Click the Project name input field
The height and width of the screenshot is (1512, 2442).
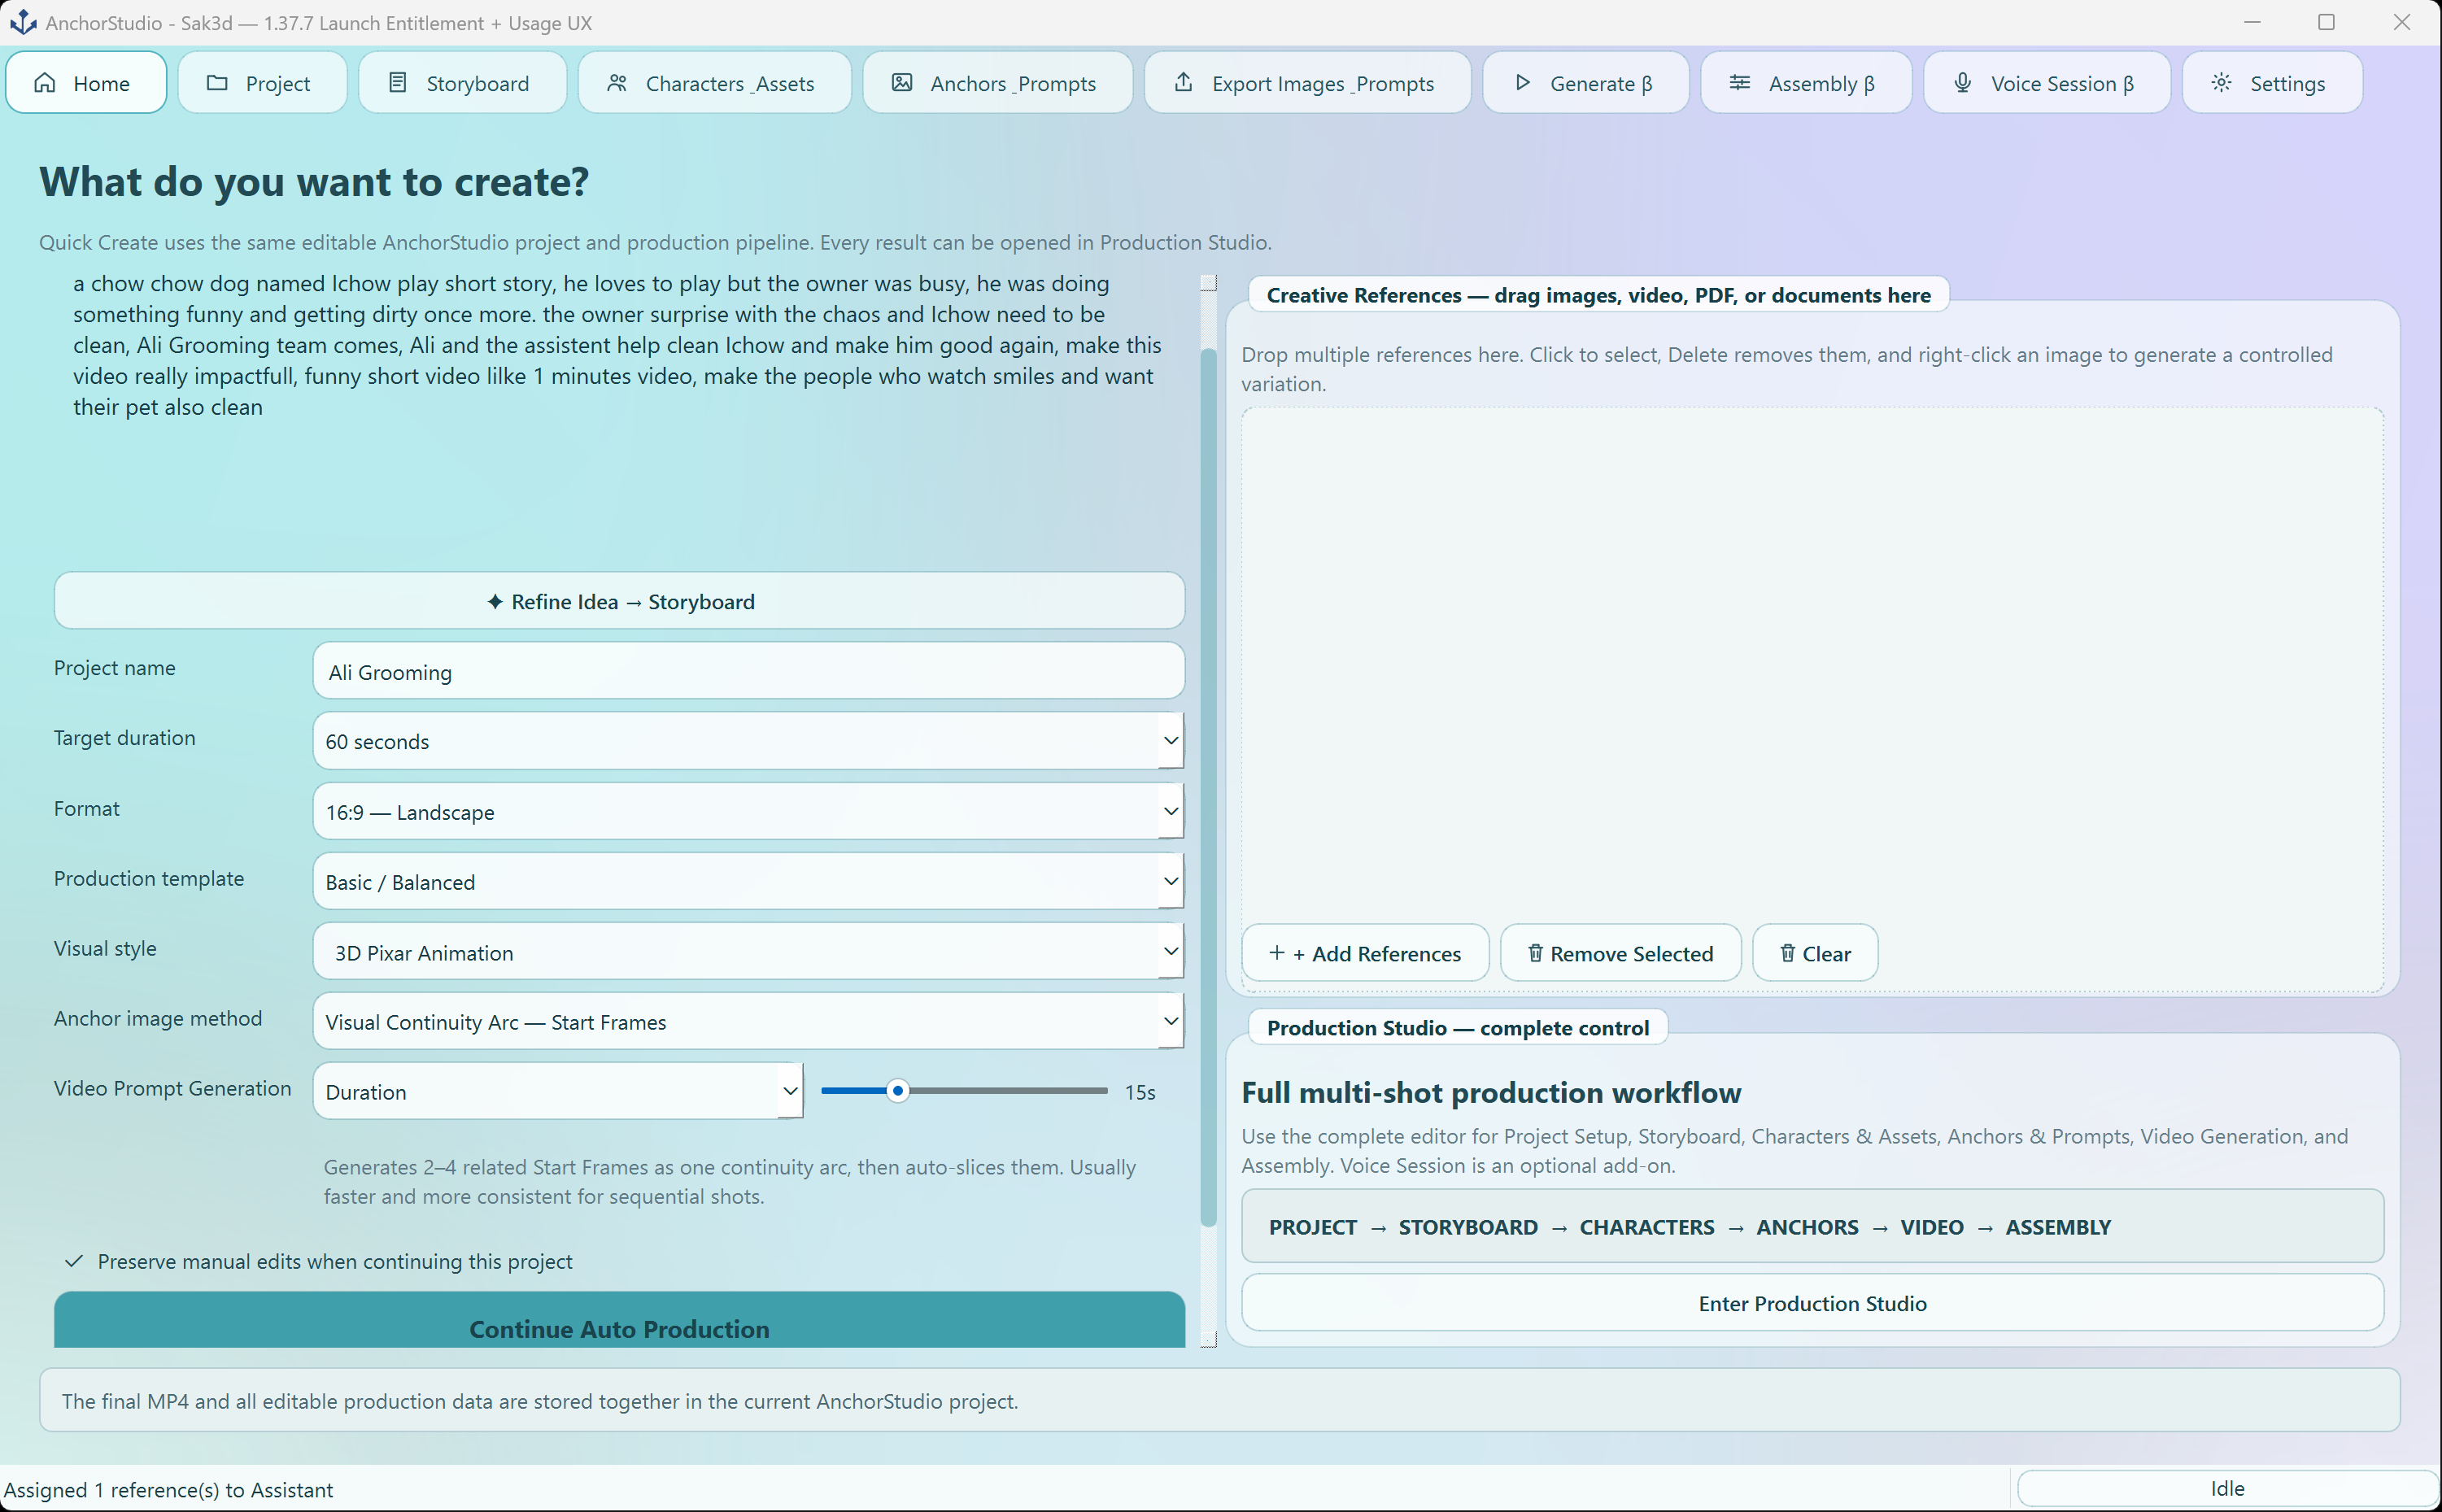(748, 671)
